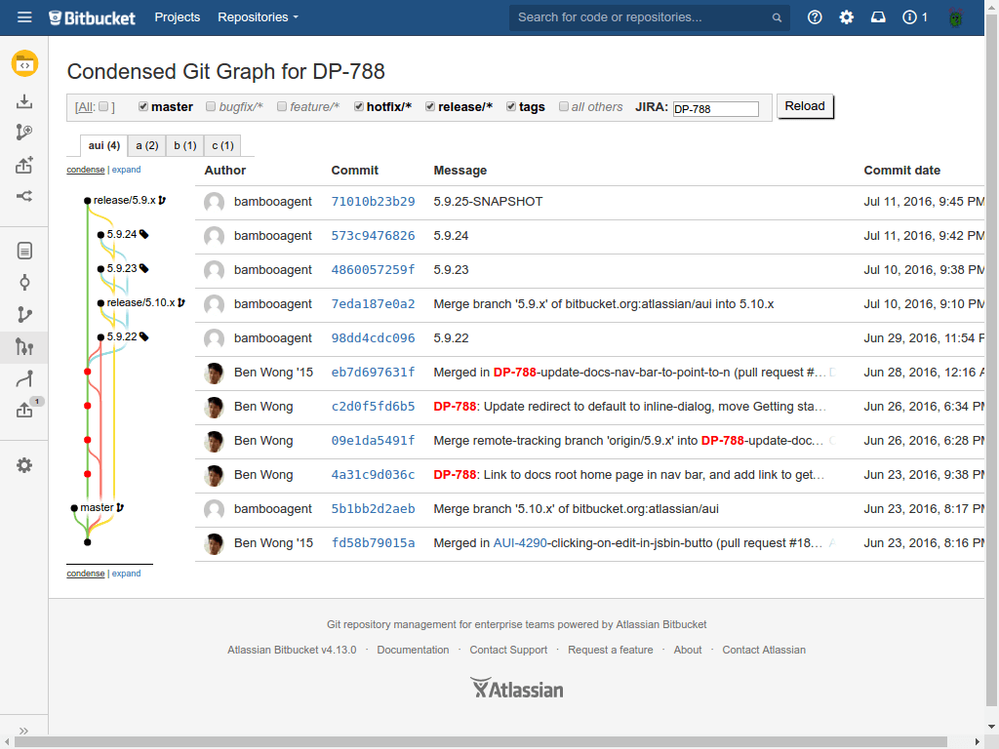Click the Bitbucket logo
999x749 pixels.
point(92,18)
